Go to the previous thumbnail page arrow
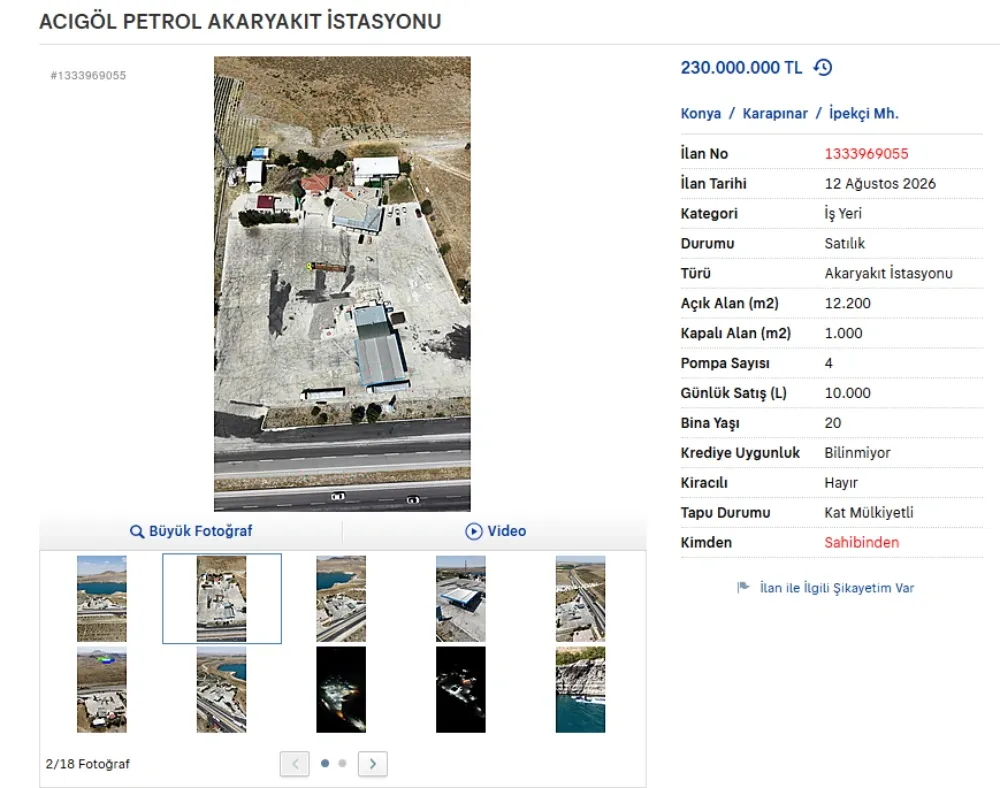The image size is (1000, 788). (295, 764)
